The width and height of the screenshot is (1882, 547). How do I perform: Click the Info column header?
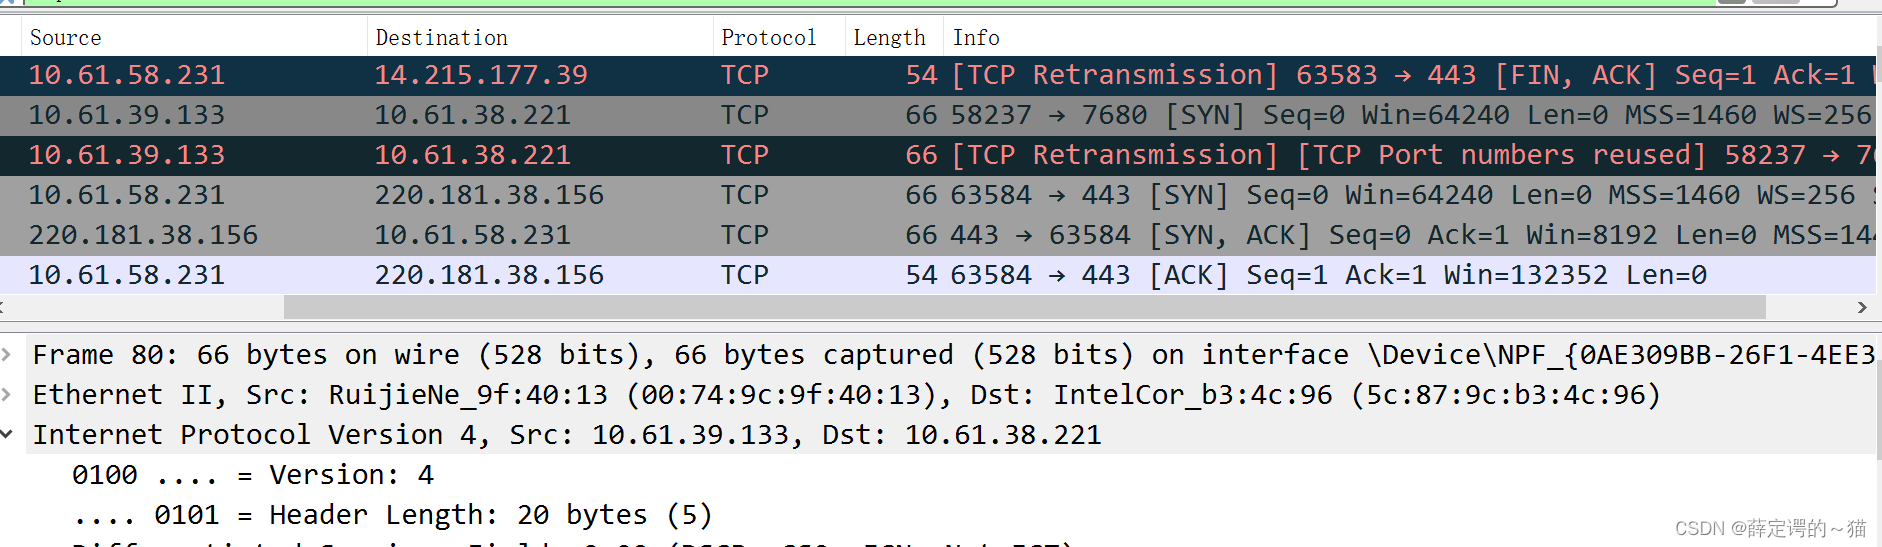(1410, 38)
